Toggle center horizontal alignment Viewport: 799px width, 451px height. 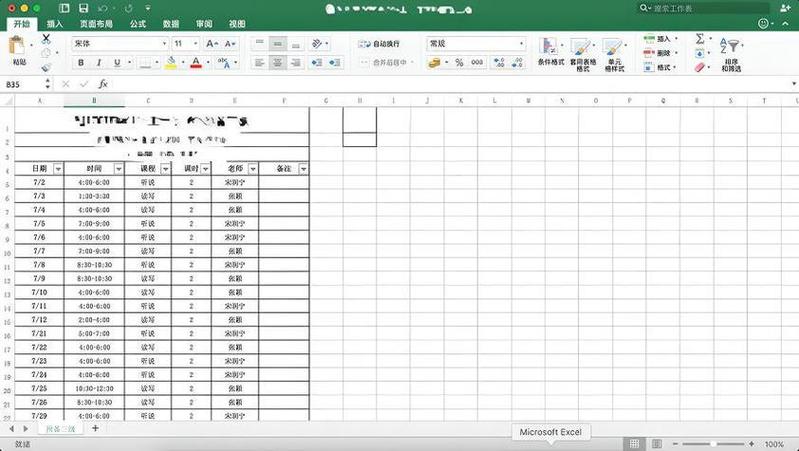coord(278,63)
